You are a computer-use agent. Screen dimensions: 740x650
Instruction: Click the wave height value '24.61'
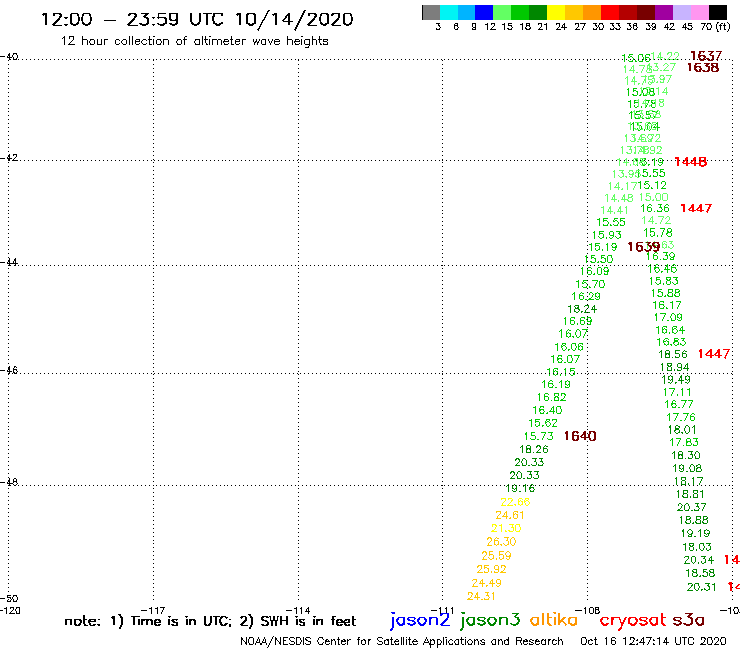click(x=510, y=515)
